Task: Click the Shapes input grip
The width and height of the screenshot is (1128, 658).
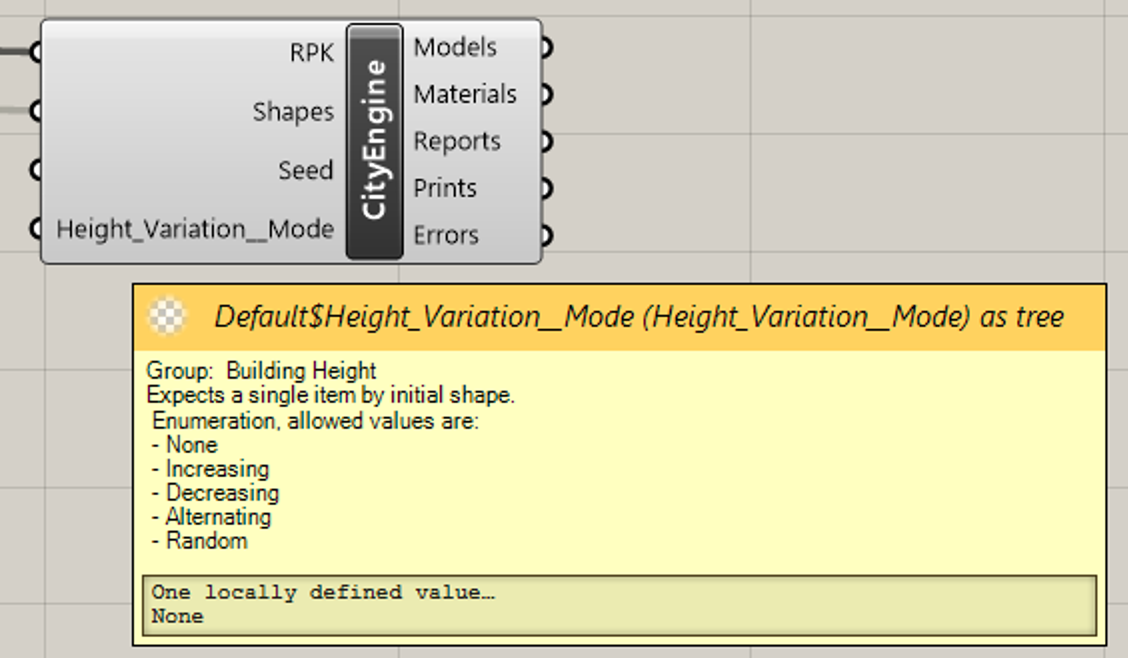Action: tap(36, 111)
